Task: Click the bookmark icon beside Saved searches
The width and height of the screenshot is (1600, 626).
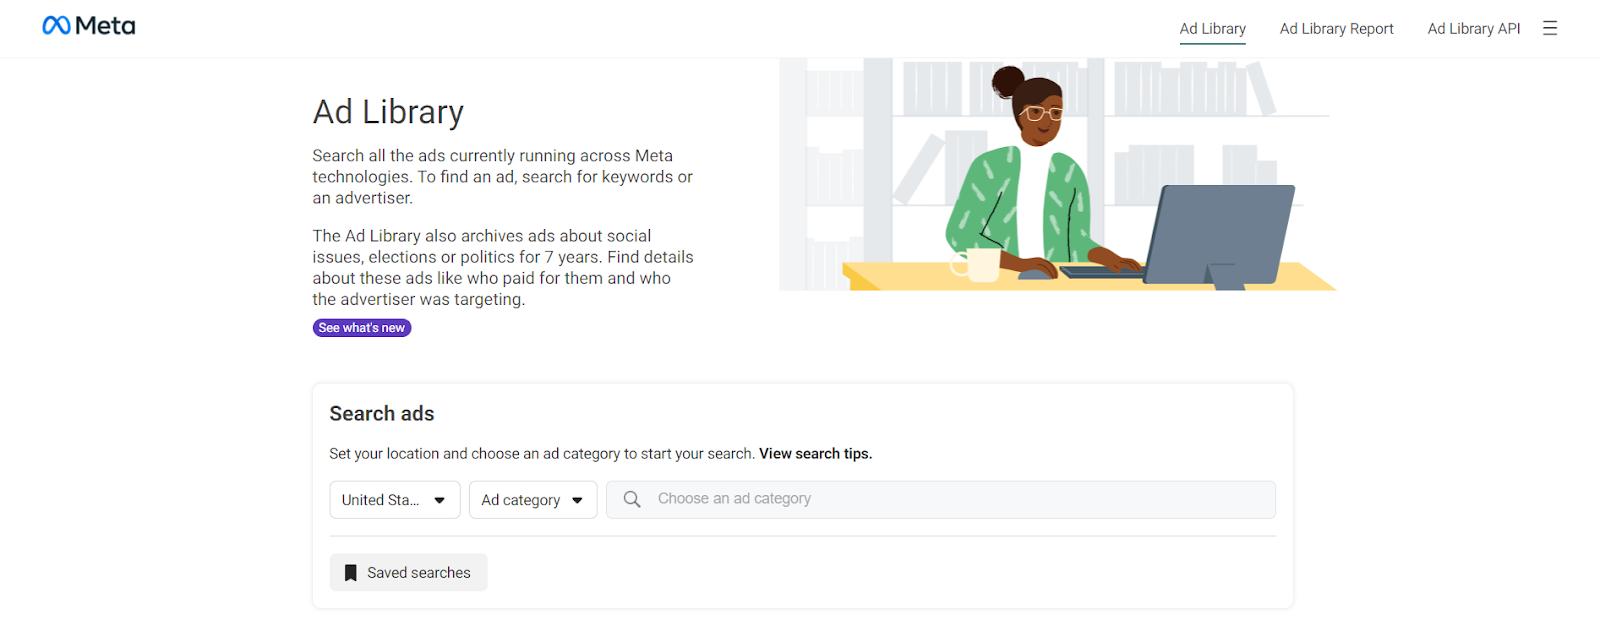Action: coord(350,573)
